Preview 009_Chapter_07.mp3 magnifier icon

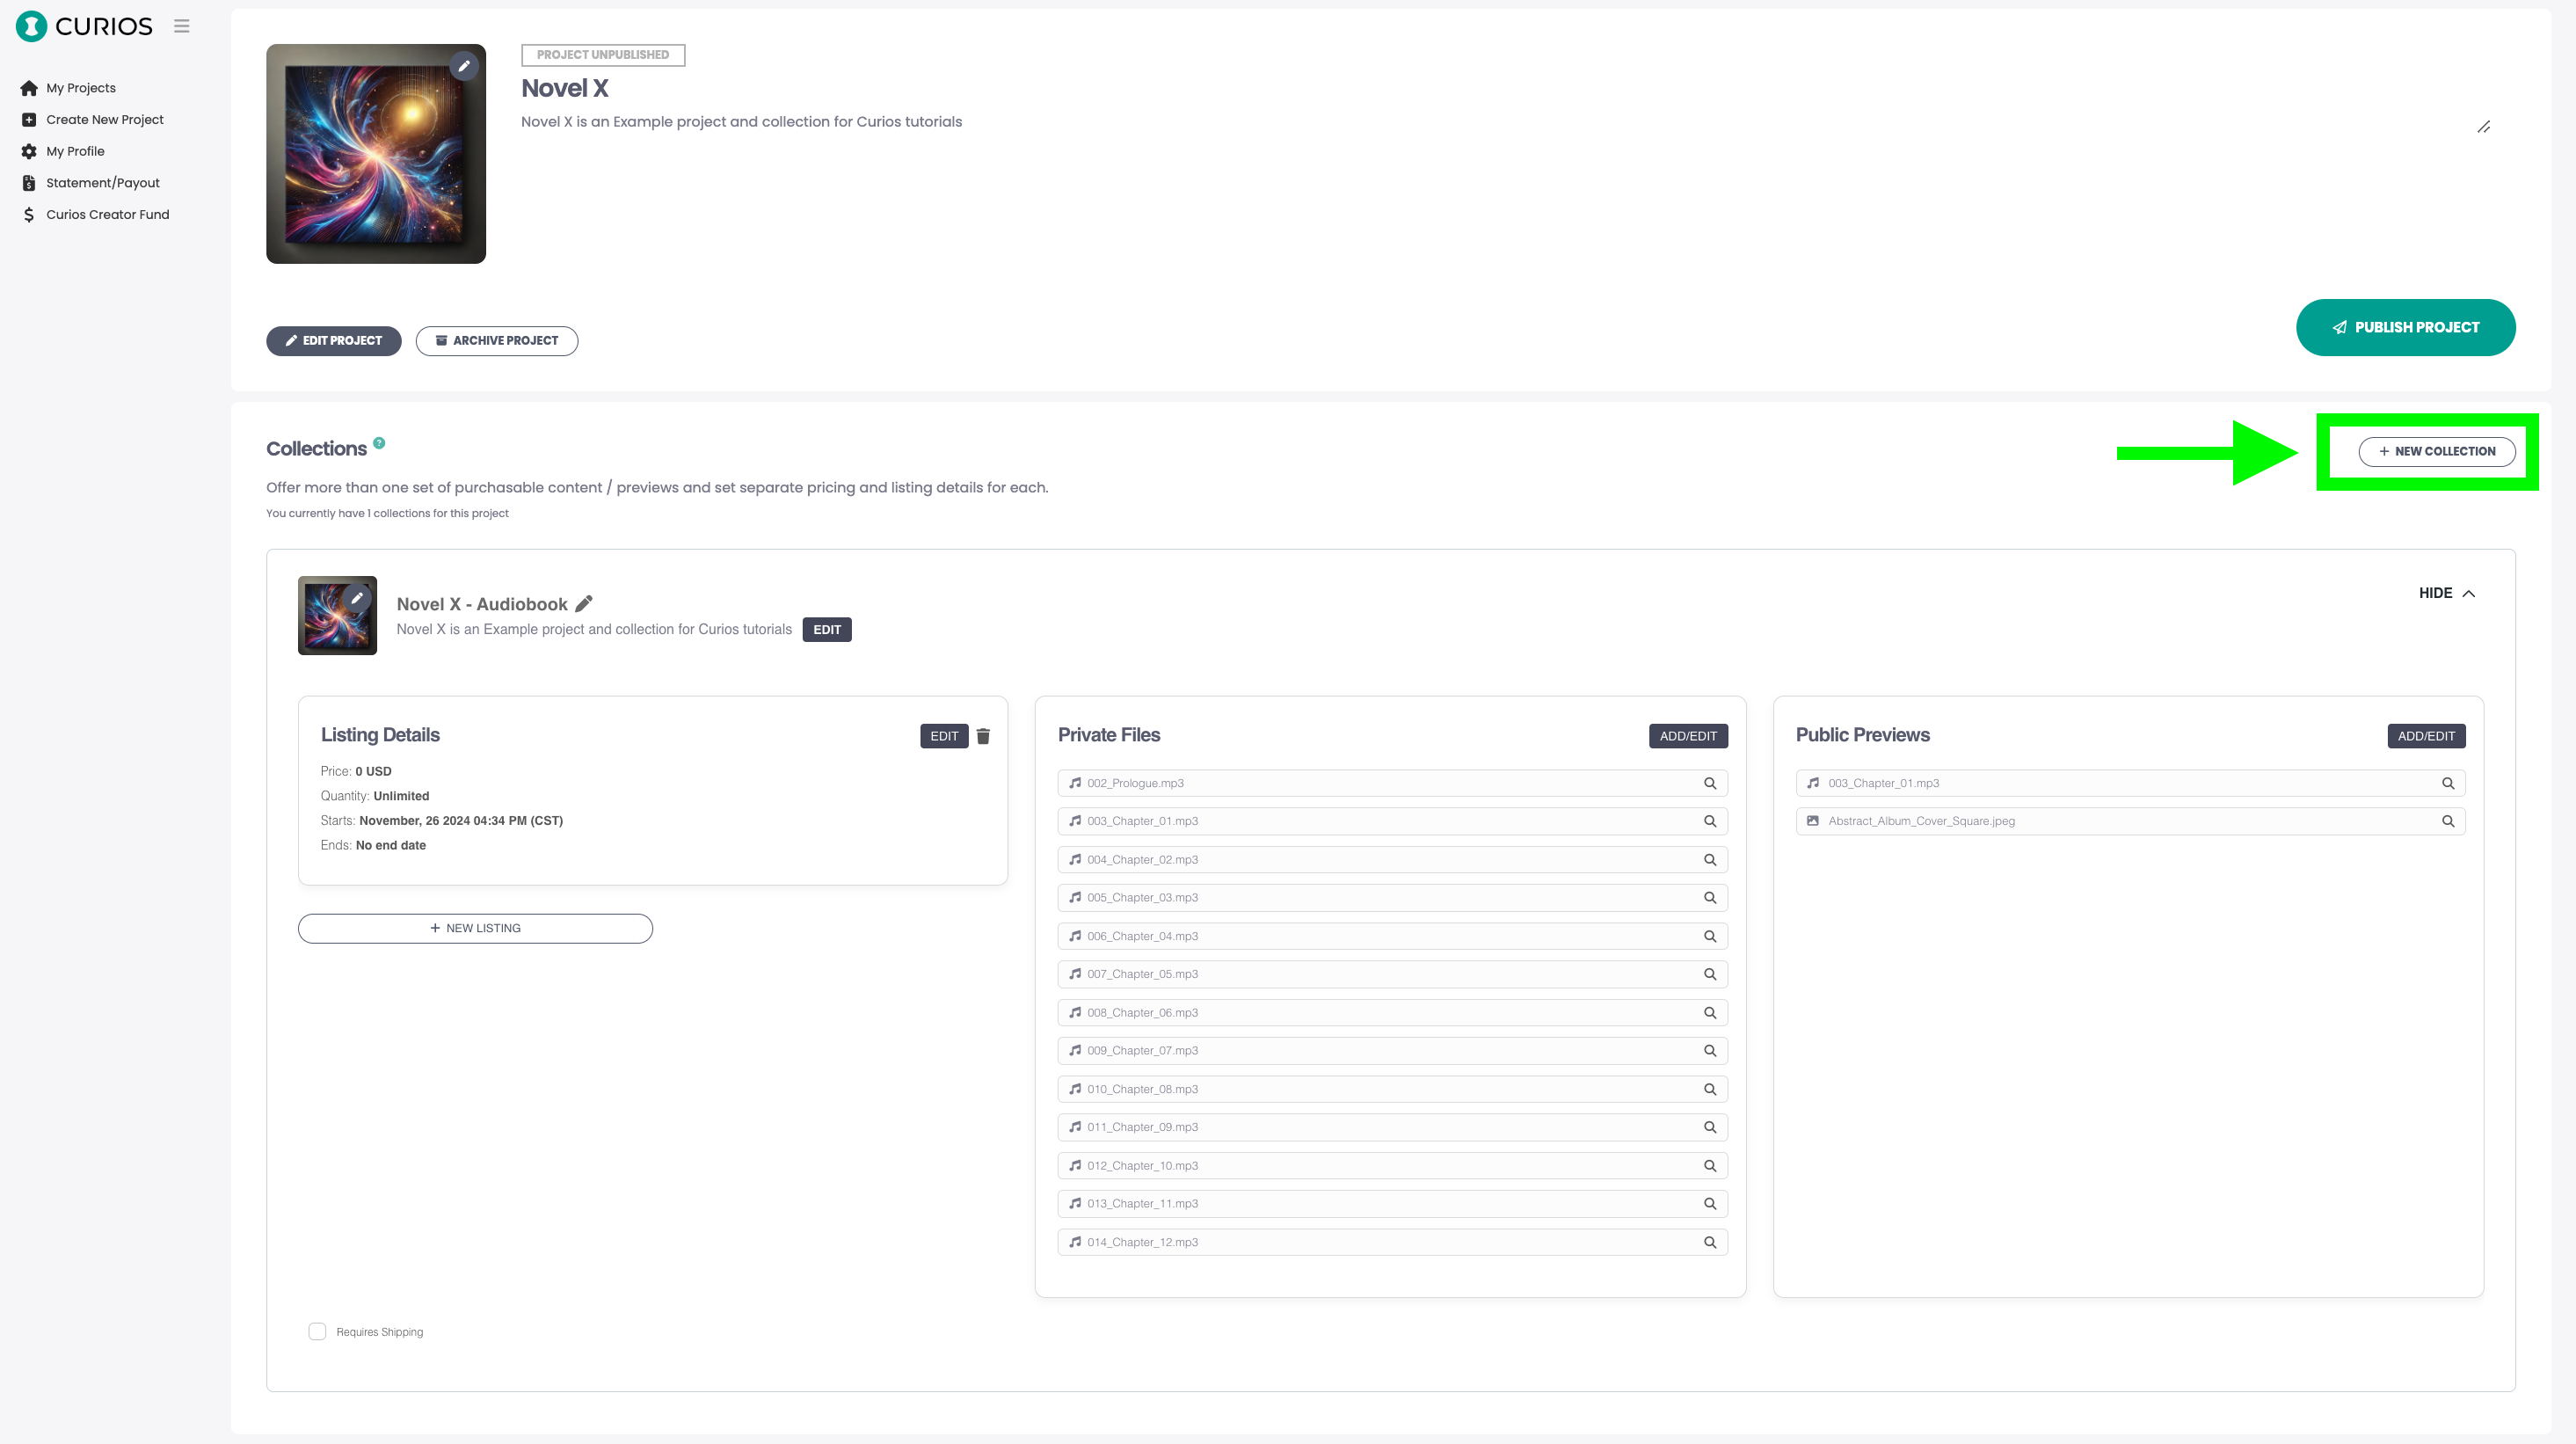click(x=1710, y=1051)
